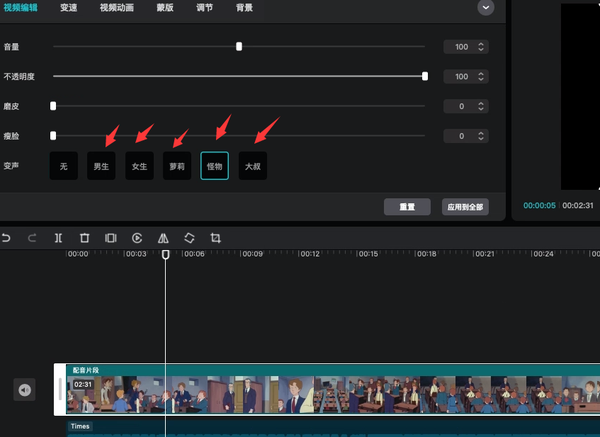Image resolution: width=600 pixels, height=437 pixels.
Task: Click the timeline playhead marker
Action: (x=165, y=254)
